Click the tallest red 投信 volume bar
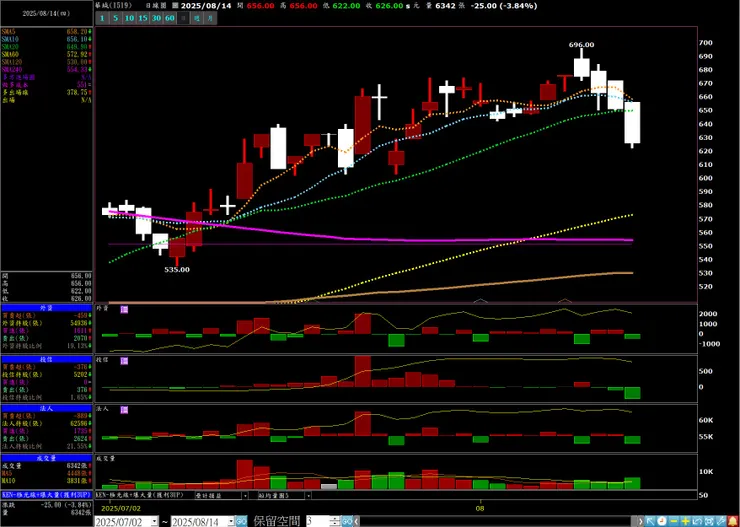 (363, 371)
